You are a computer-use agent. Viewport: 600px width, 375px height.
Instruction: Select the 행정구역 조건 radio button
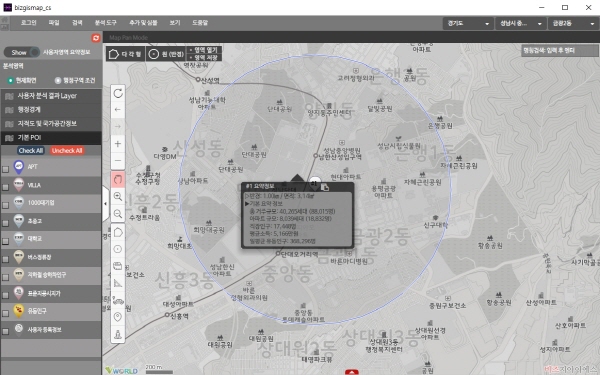58,80
